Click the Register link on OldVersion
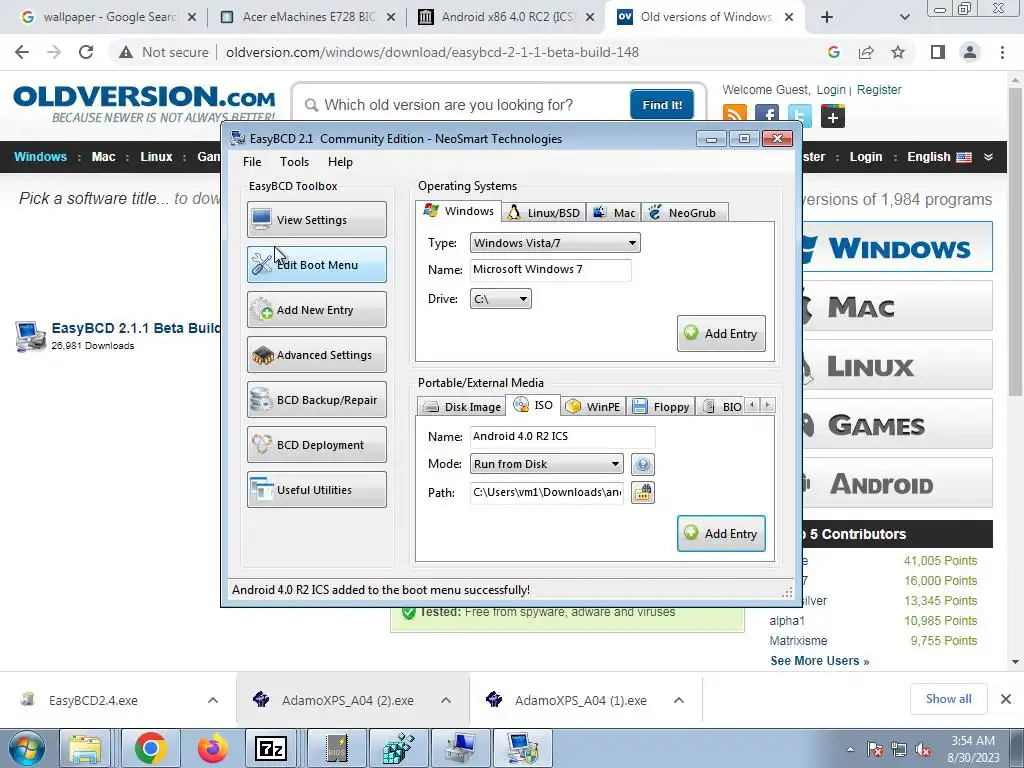Viewport: 1024px width, 768px height. tap(878, 89)
